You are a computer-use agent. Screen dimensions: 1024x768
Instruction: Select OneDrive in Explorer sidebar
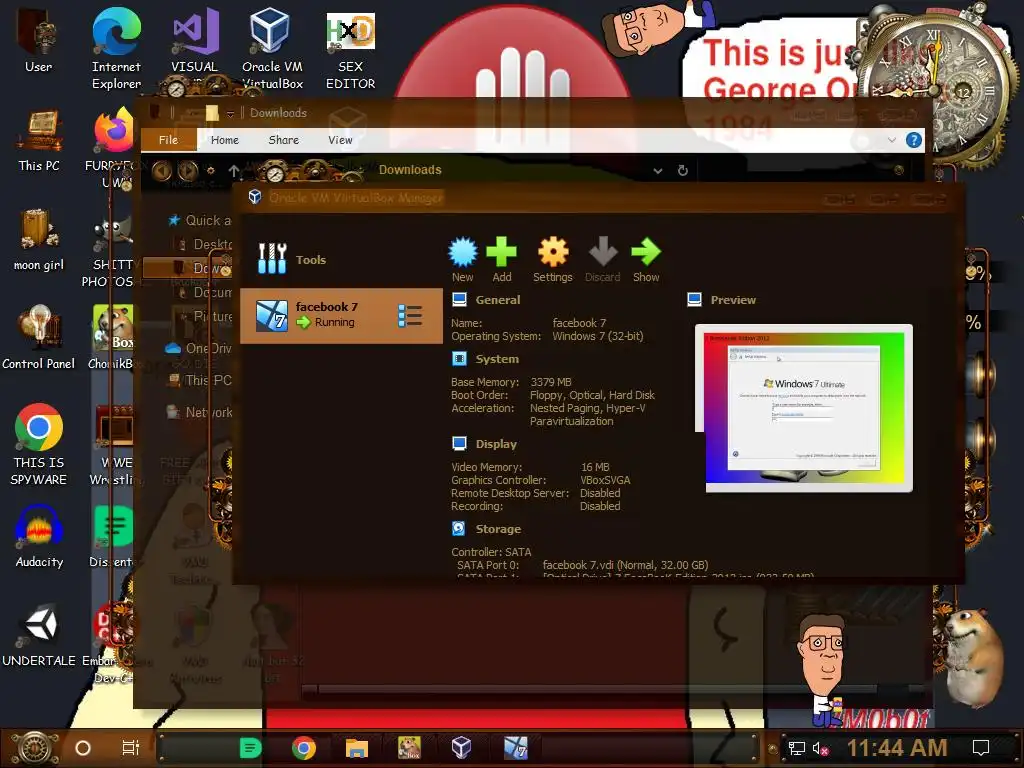pyautogui.click(x=199, y=348)
